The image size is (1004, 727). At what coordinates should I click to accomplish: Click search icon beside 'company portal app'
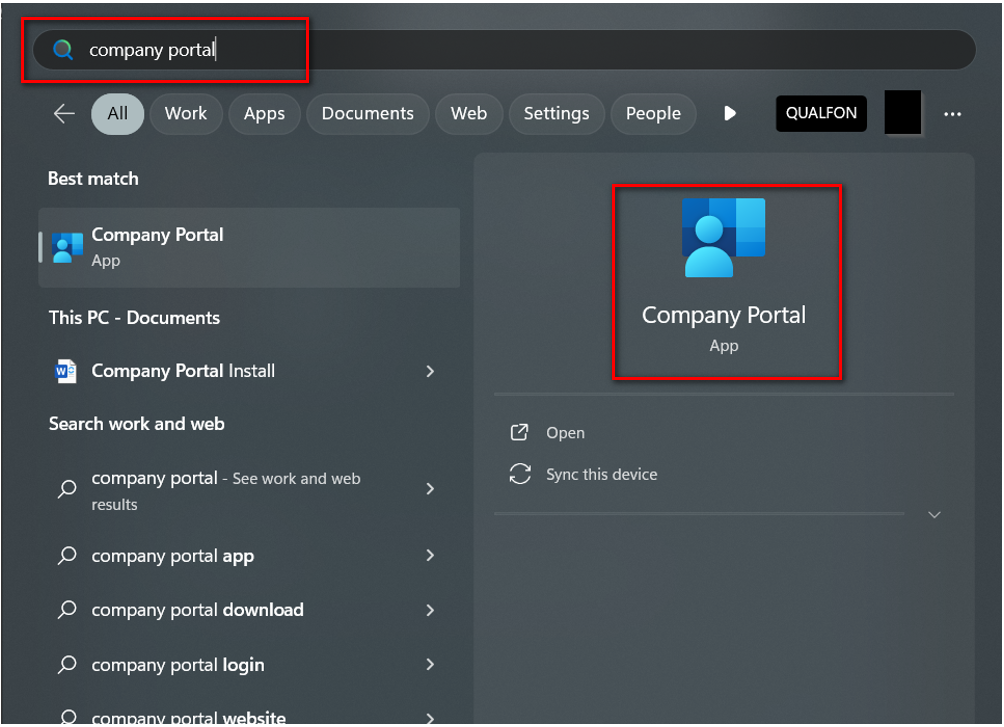tap(67, 555)
